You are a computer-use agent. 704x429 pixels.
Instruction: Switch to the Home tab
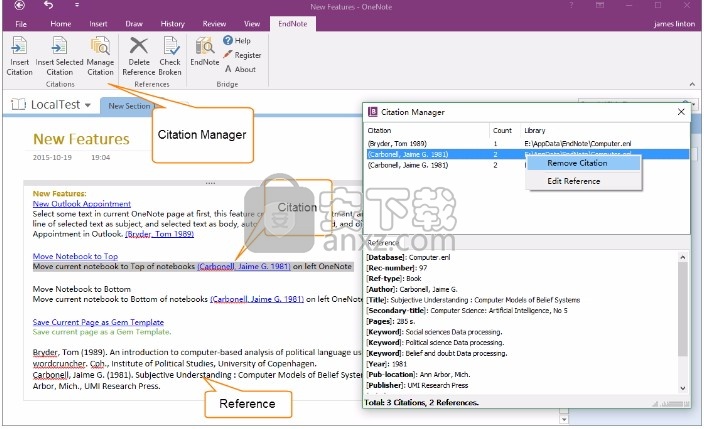(x=61, y=24)
